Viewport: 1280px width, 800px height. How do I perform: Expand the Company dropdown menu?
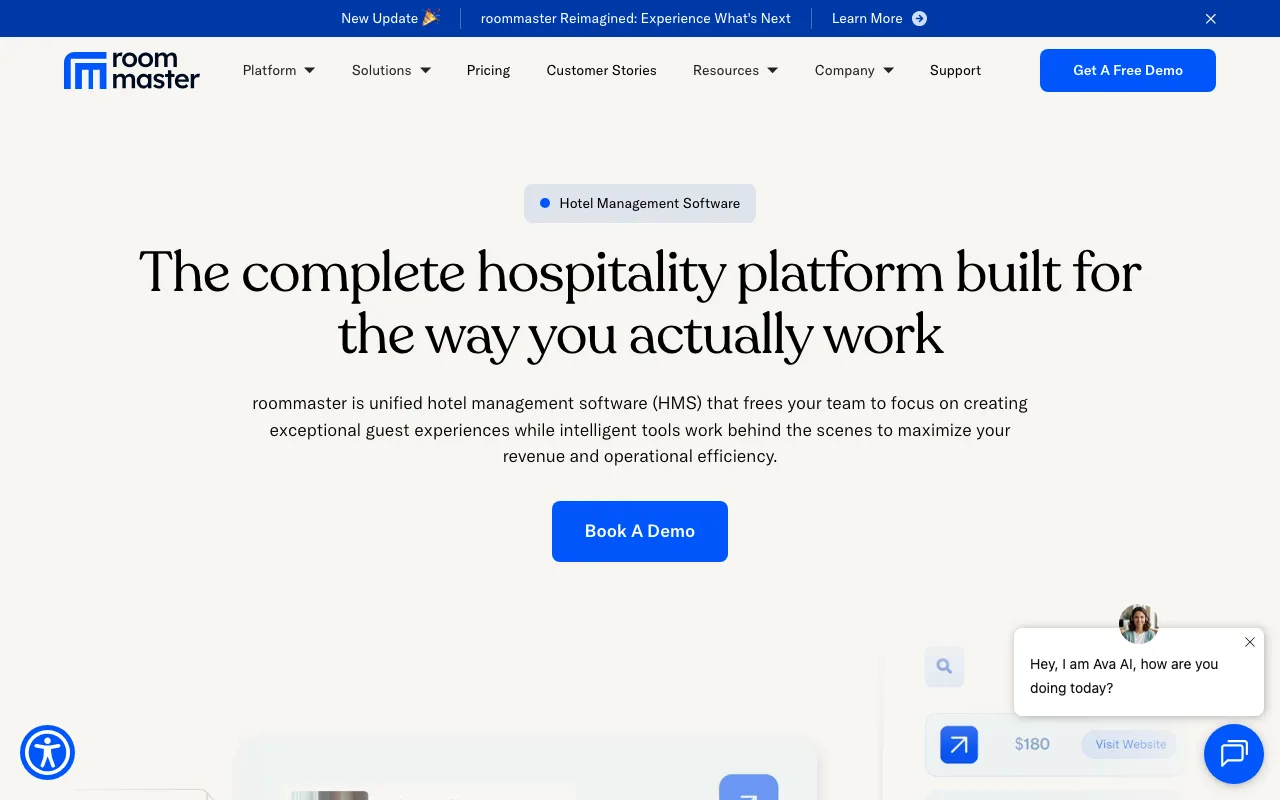[854, 70]
